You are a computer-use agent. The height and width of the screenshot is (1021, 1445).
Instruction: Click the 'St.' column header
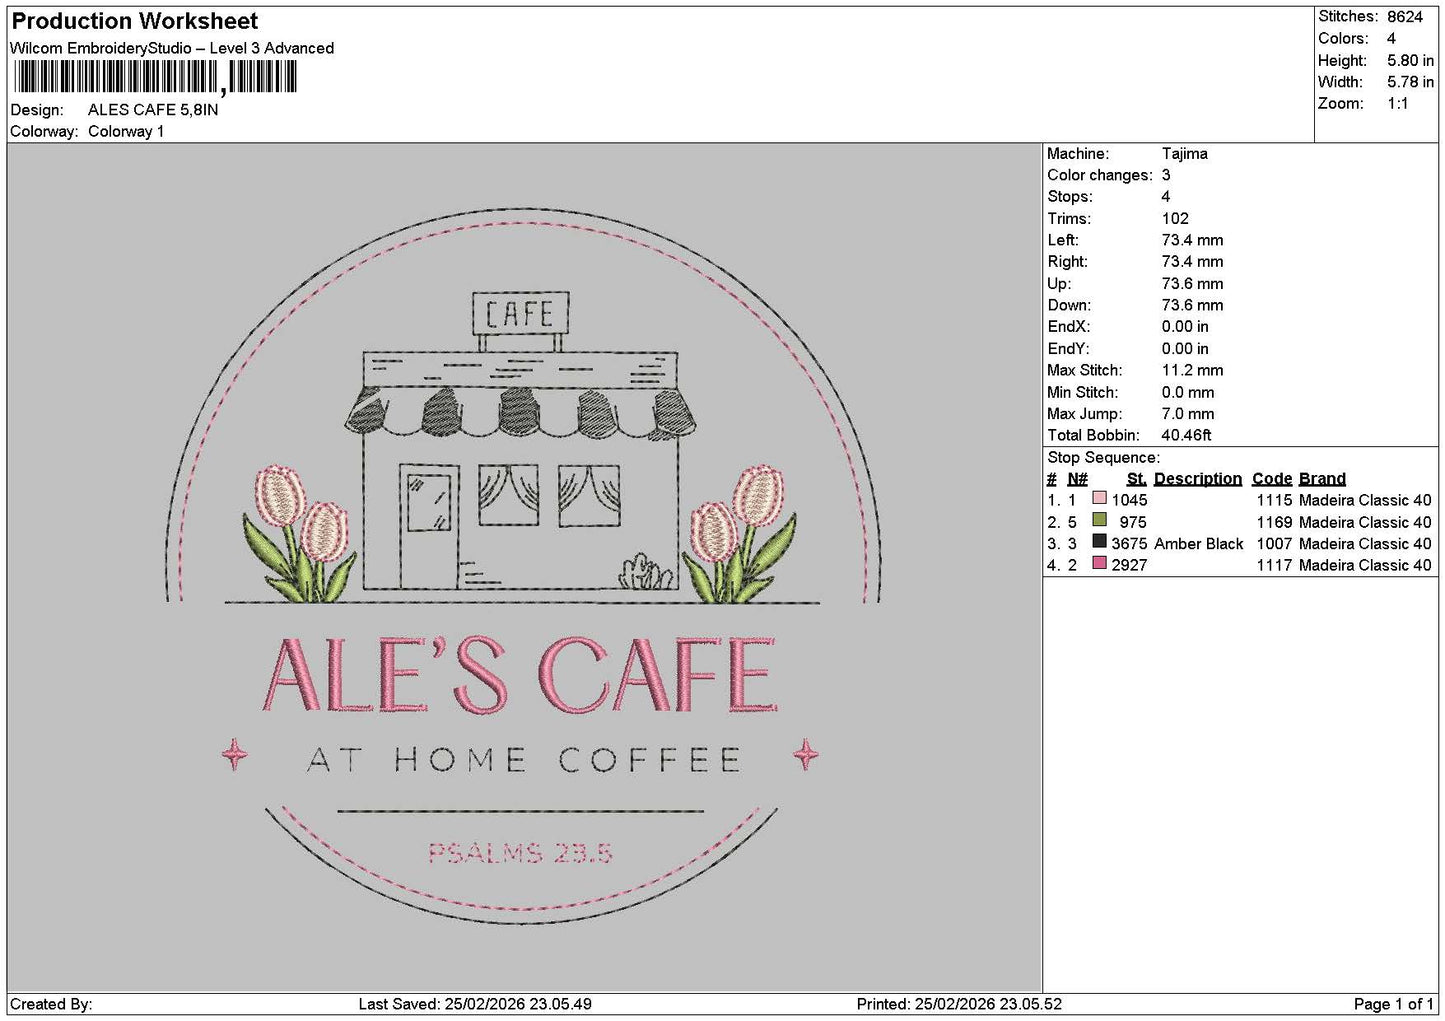point(1136,478)
